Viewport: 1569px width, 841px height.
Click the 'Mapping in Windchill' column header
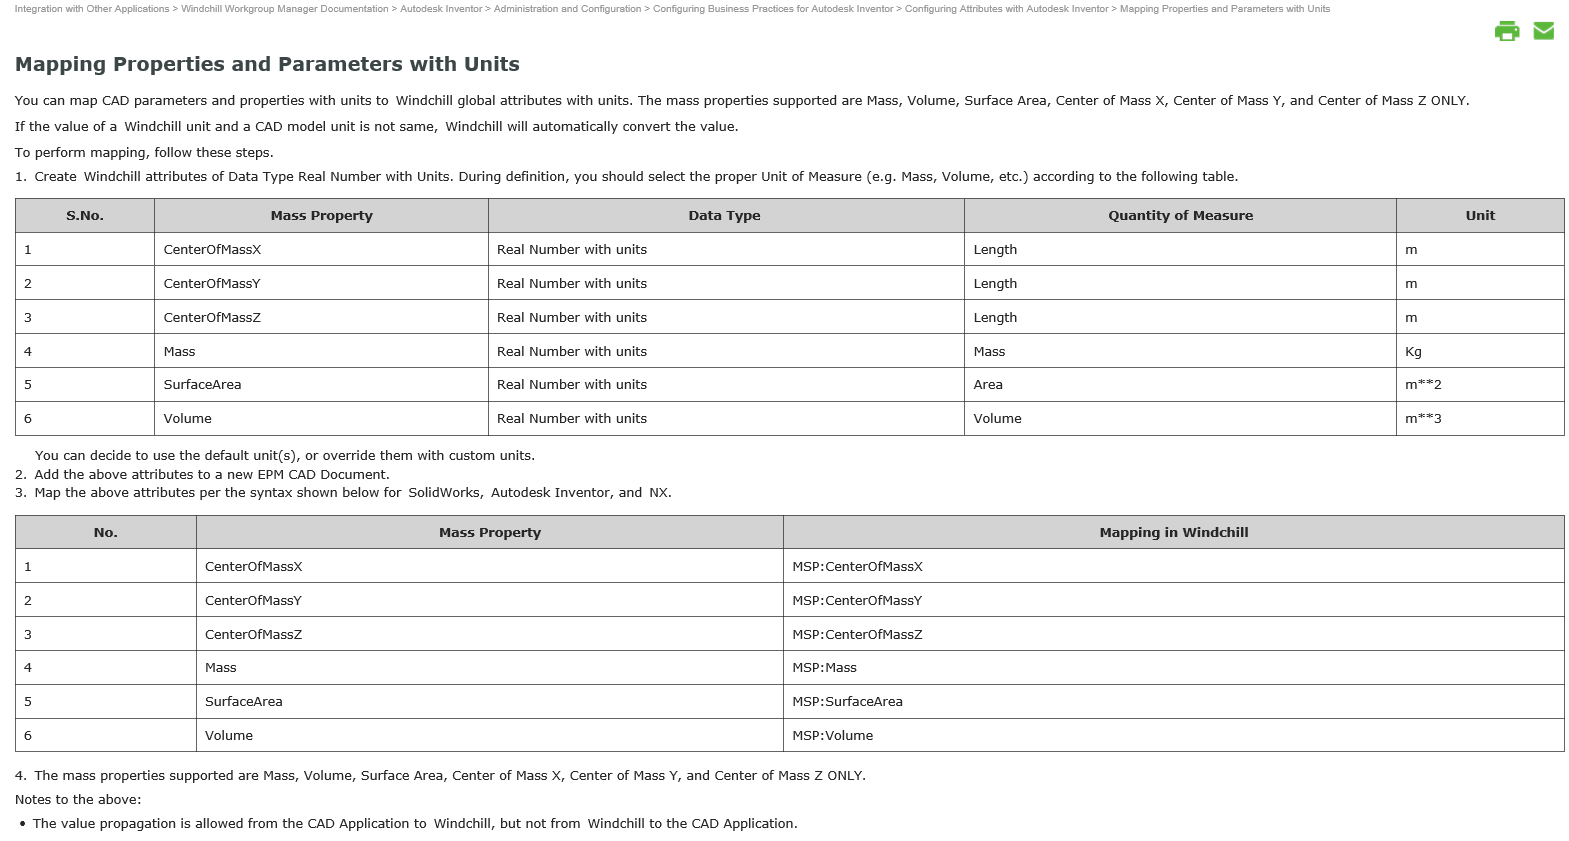click(x=1173, y=533)
